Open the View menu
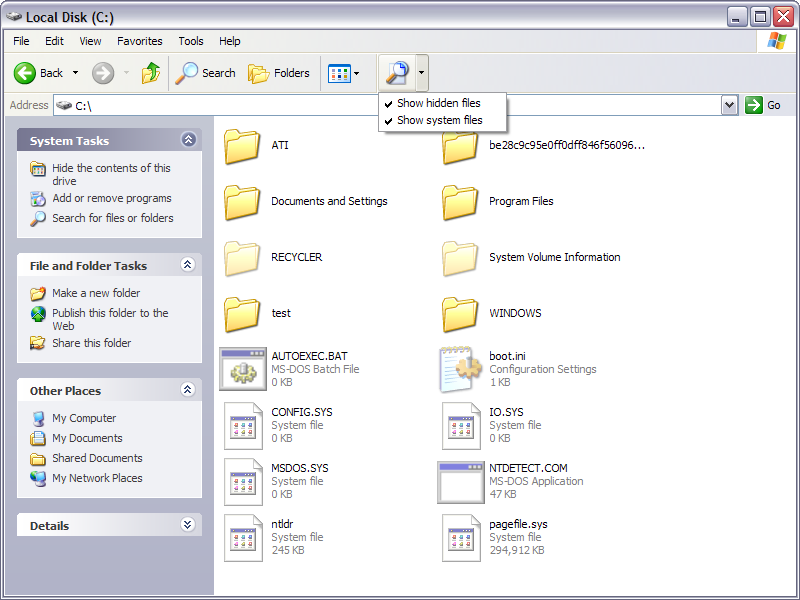800x600 pixels. (90, 41)
